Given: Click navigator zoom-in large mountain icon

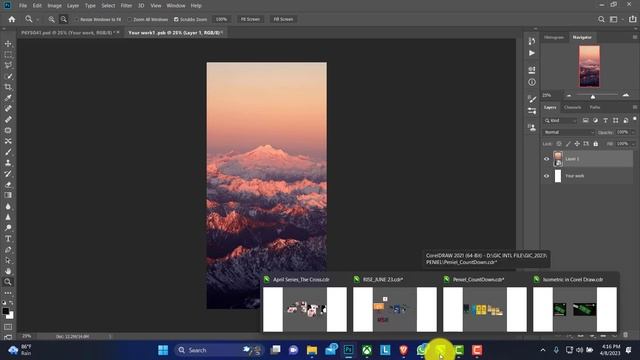Looking at the screenshot, I should (626, 95).
